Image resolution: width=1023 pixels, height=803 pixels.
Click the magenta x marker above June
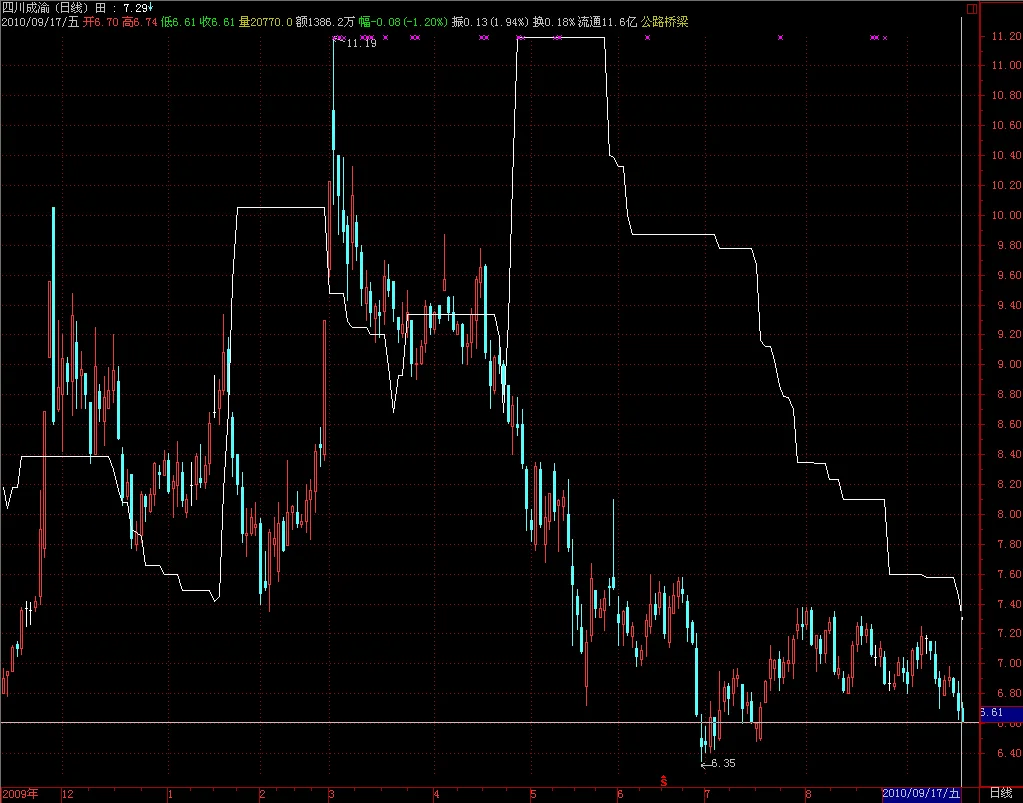pos(647,37)
